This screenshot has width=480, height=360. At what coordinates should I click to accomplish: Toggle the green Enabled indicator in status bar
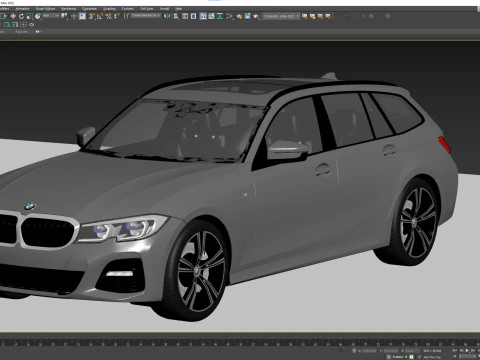tap(406, 357)
